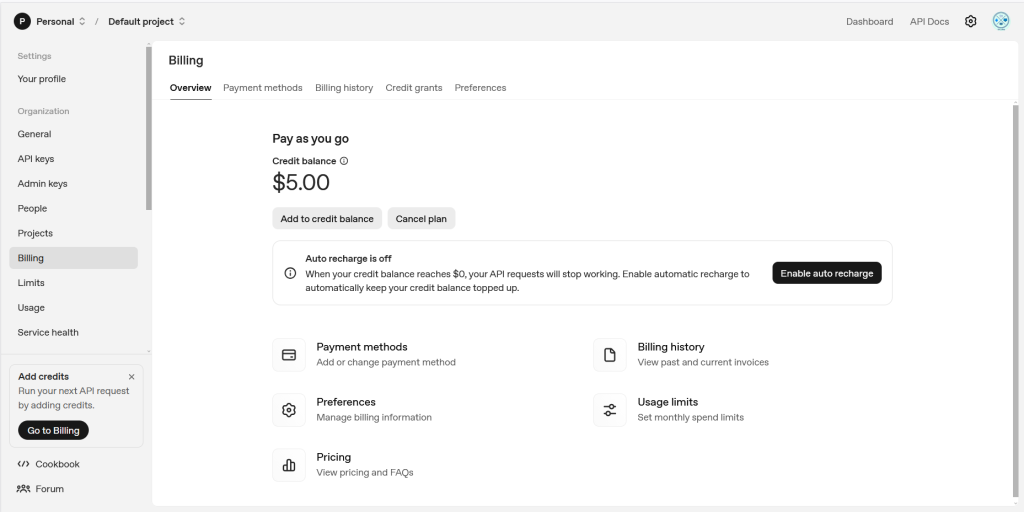1024x512 pixels.
Task: Click the Billing history document icon
Action: (610, 355)
